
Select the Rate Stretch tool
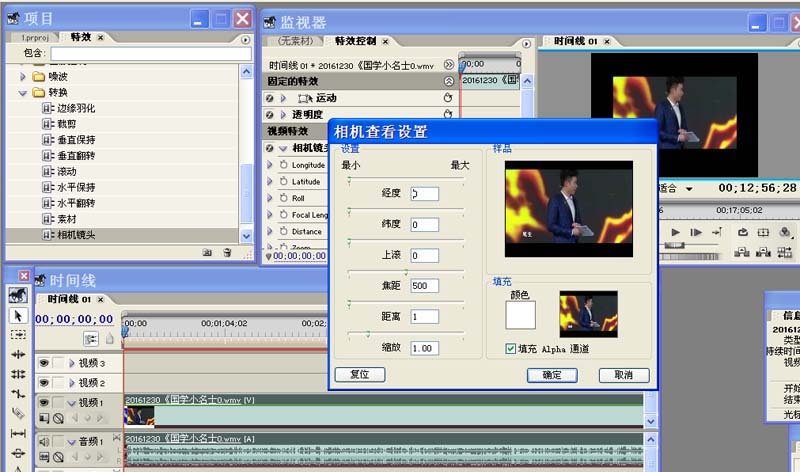click(x=18, y=393)
